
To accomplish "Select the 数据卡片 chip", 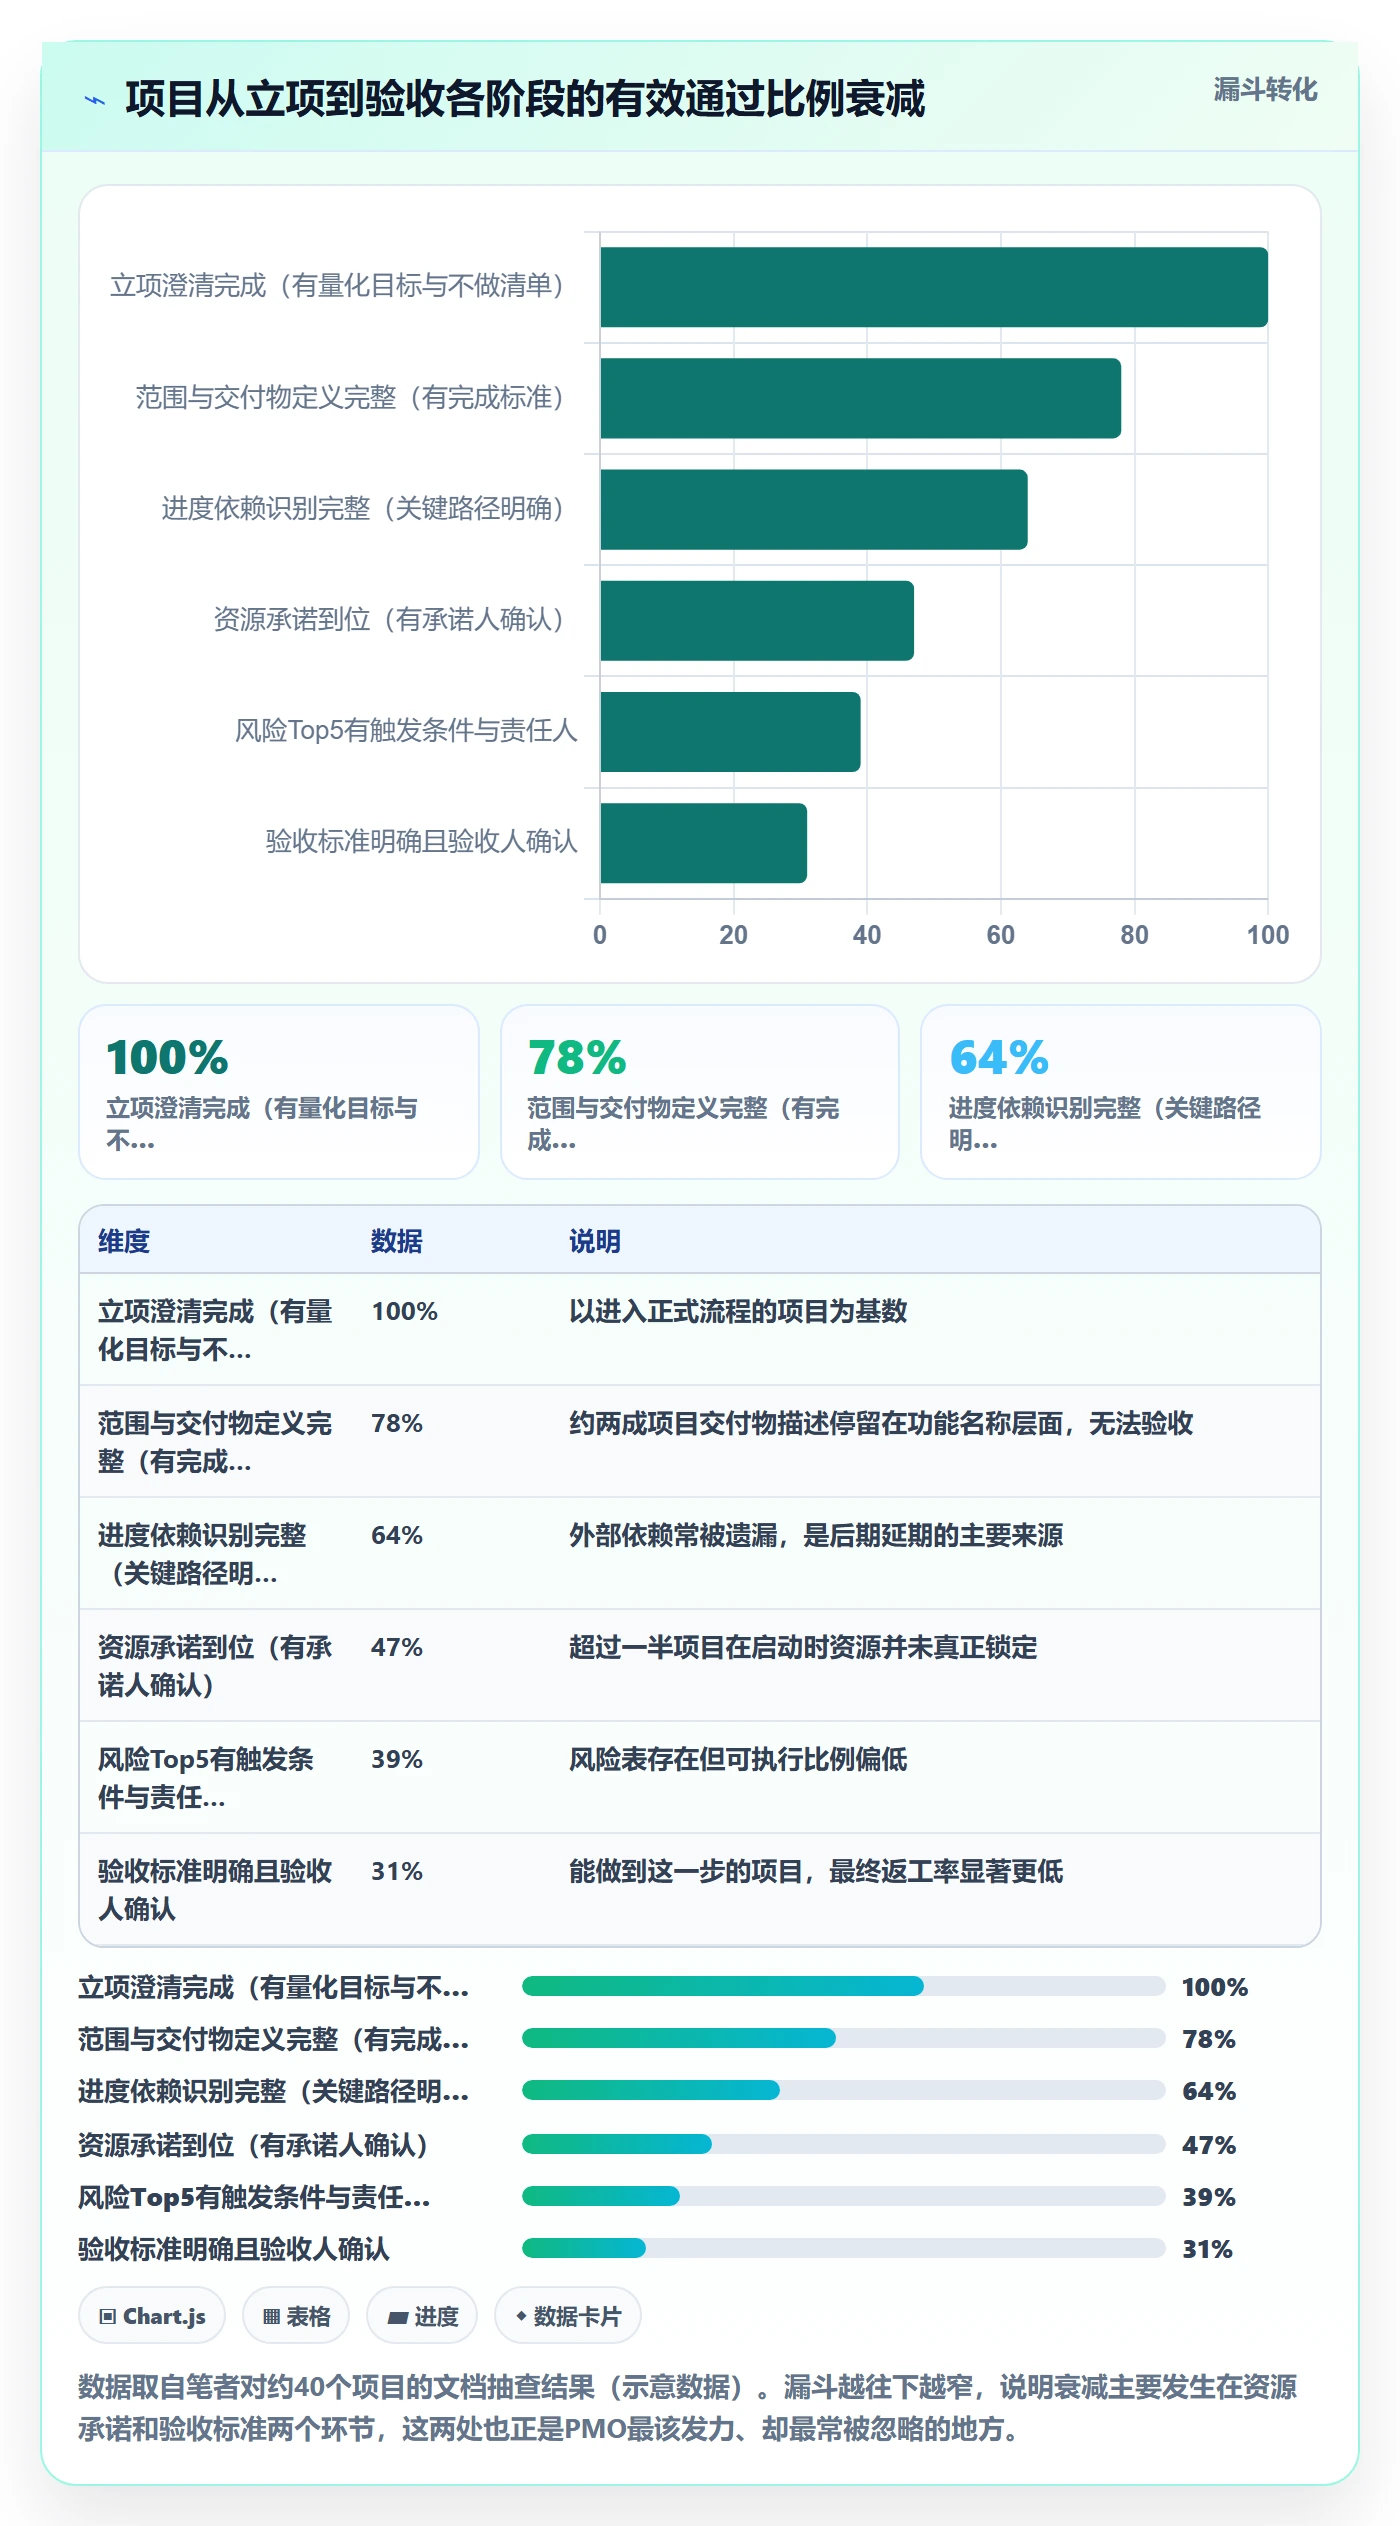I will pyautogui.click(x=568, y=2316).
